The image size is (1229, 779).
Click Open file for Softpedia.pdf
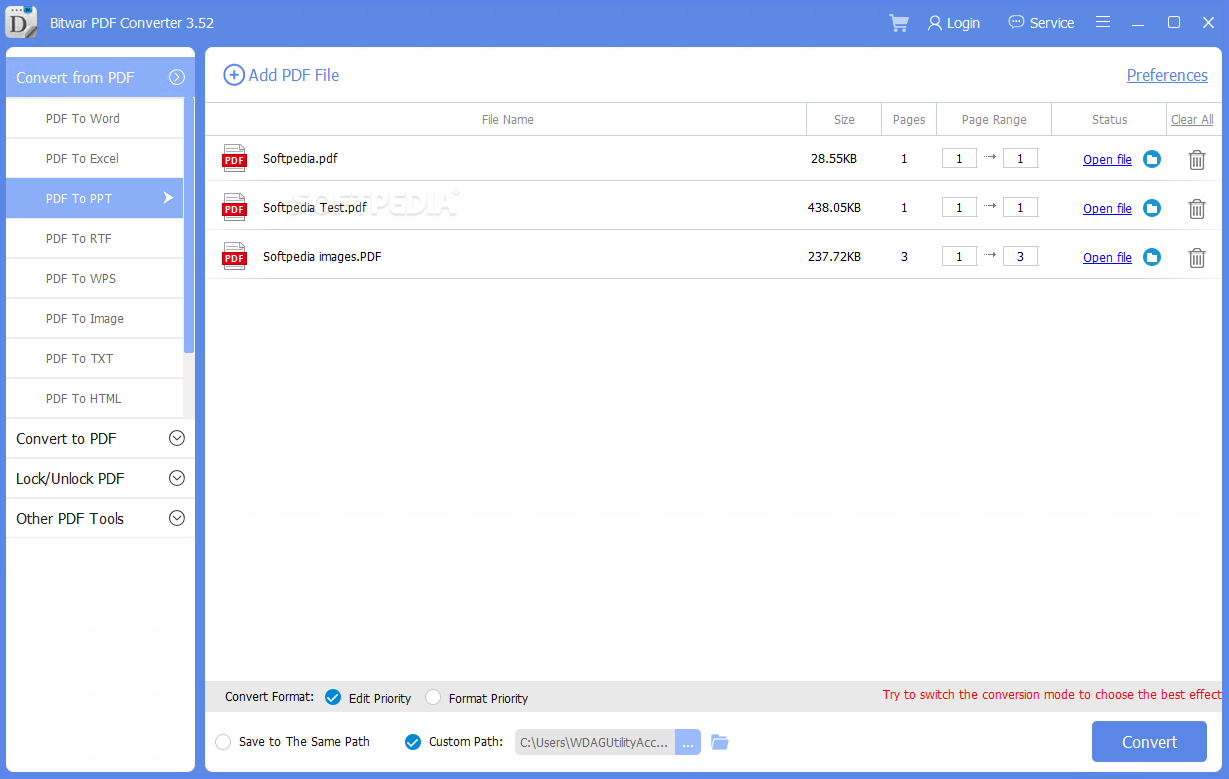coord(1107,159)
